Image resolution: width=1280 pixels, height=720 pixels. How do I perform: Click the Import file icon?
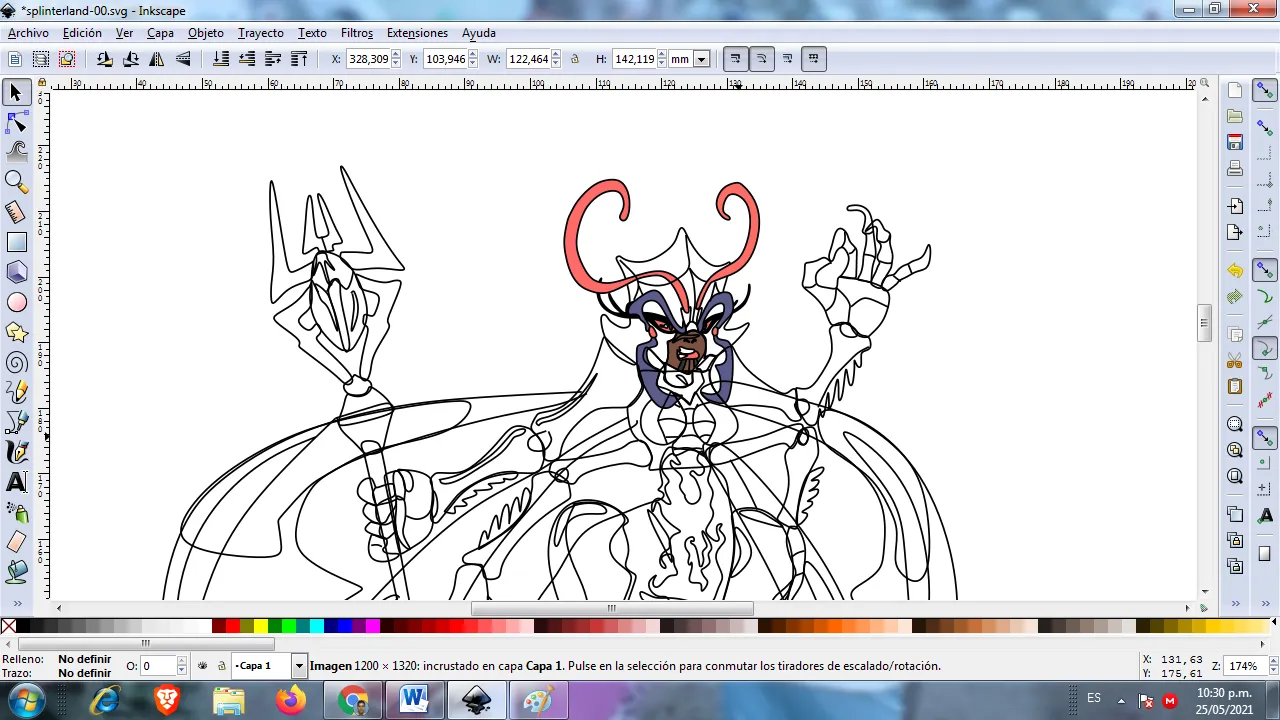pos(1235,206)
